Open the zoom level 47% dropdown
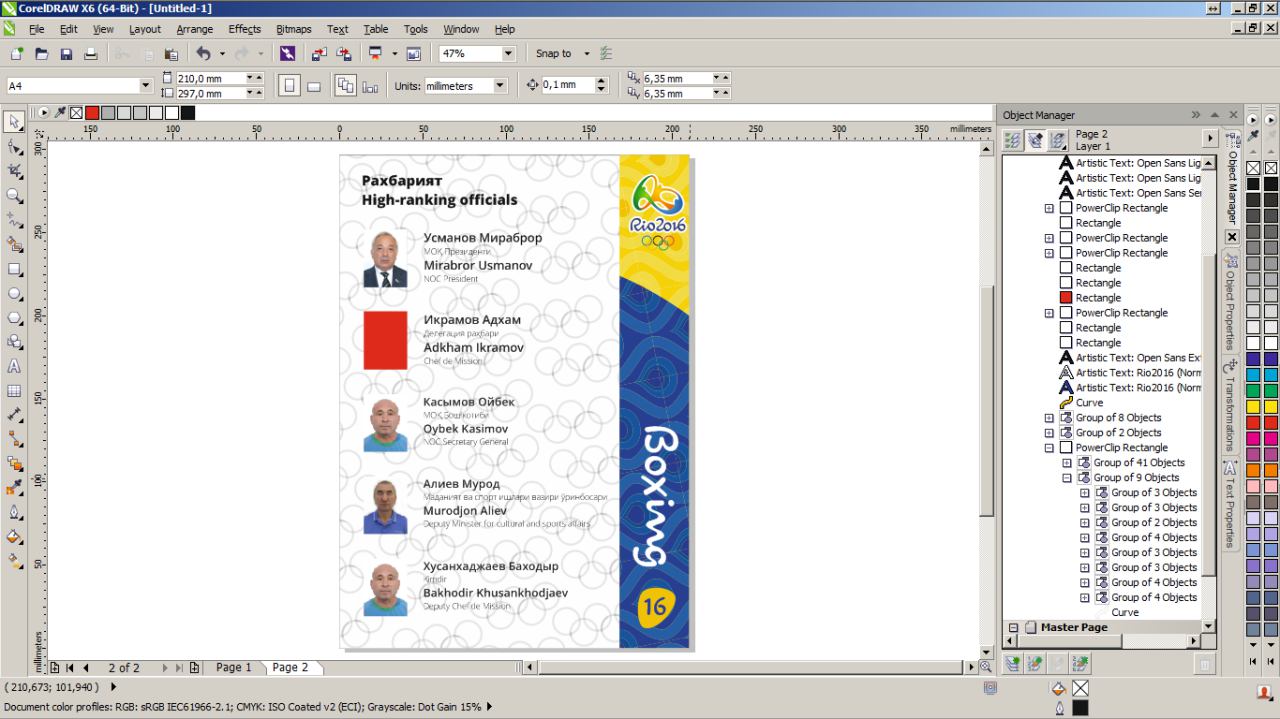This screenshot has height=719, width=1280. click(508, 53)
